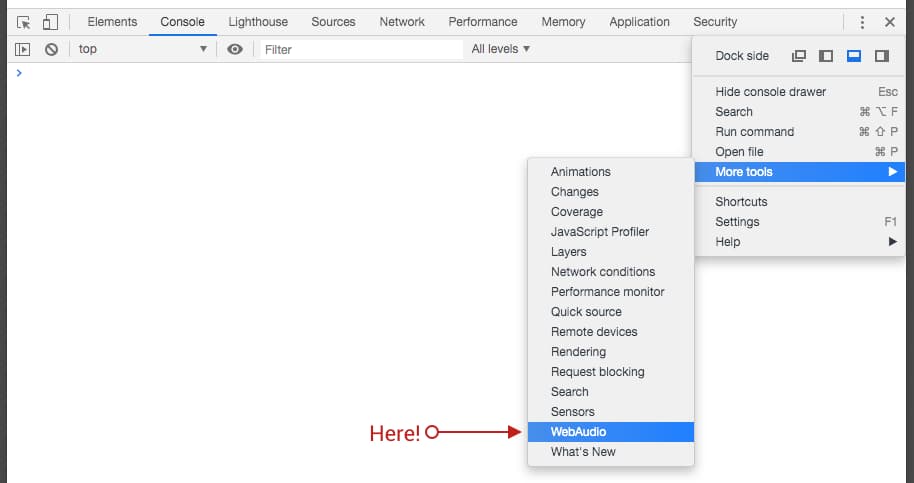This screenshot has height=483, width=914.
Task: Dock DevTools to the right side
Action: pos(881,56)
